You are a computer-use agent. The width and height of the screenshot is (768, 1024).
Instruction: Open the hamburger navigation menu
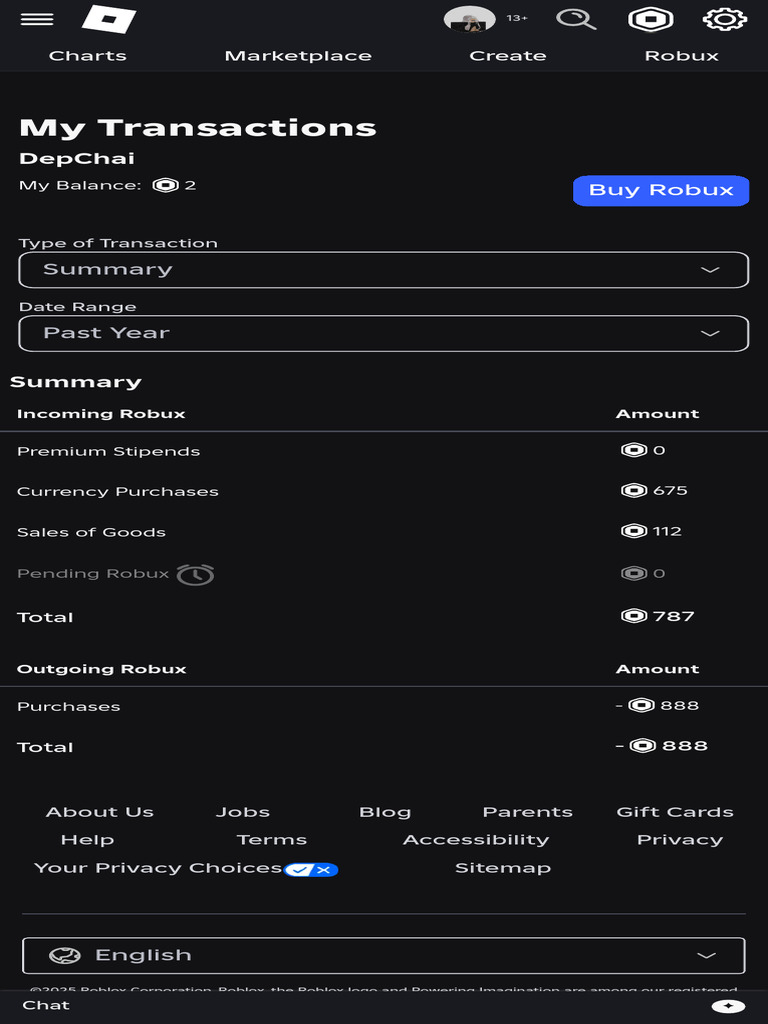[37, 19]
